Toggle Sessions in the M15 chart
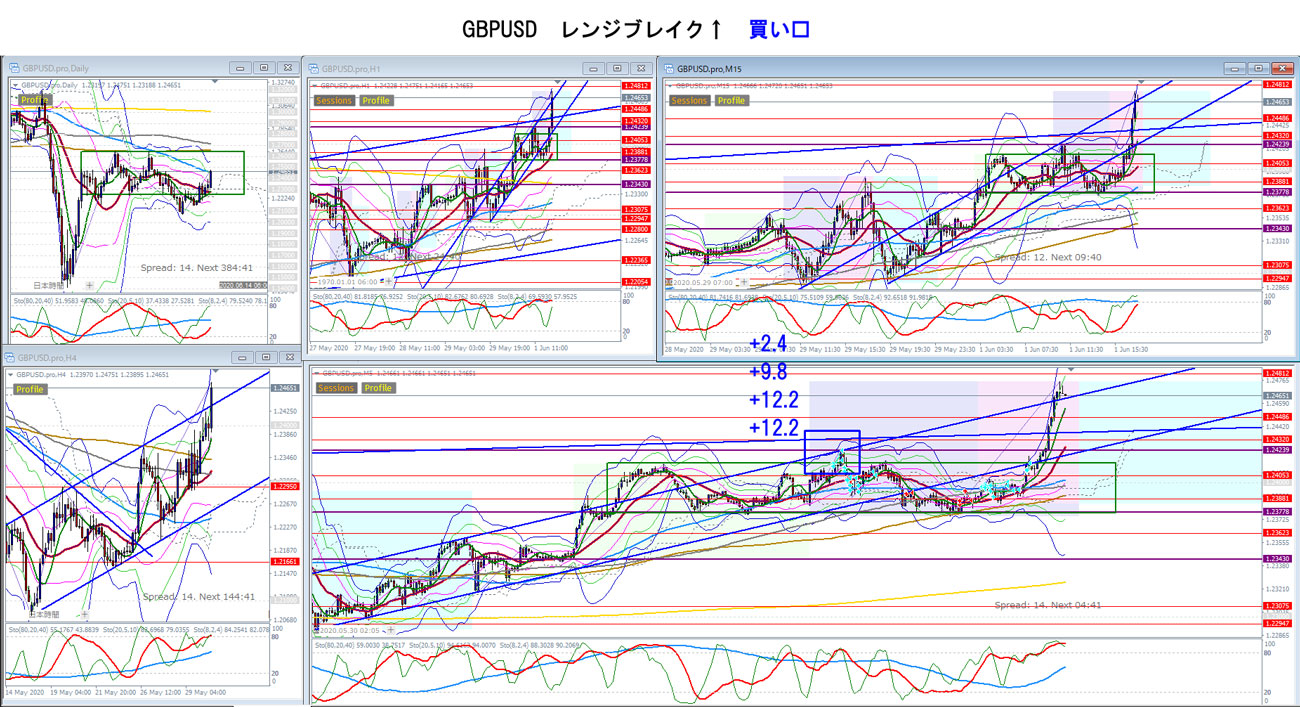The height and width of the screenshot is (707, 1300). point(689,100)
